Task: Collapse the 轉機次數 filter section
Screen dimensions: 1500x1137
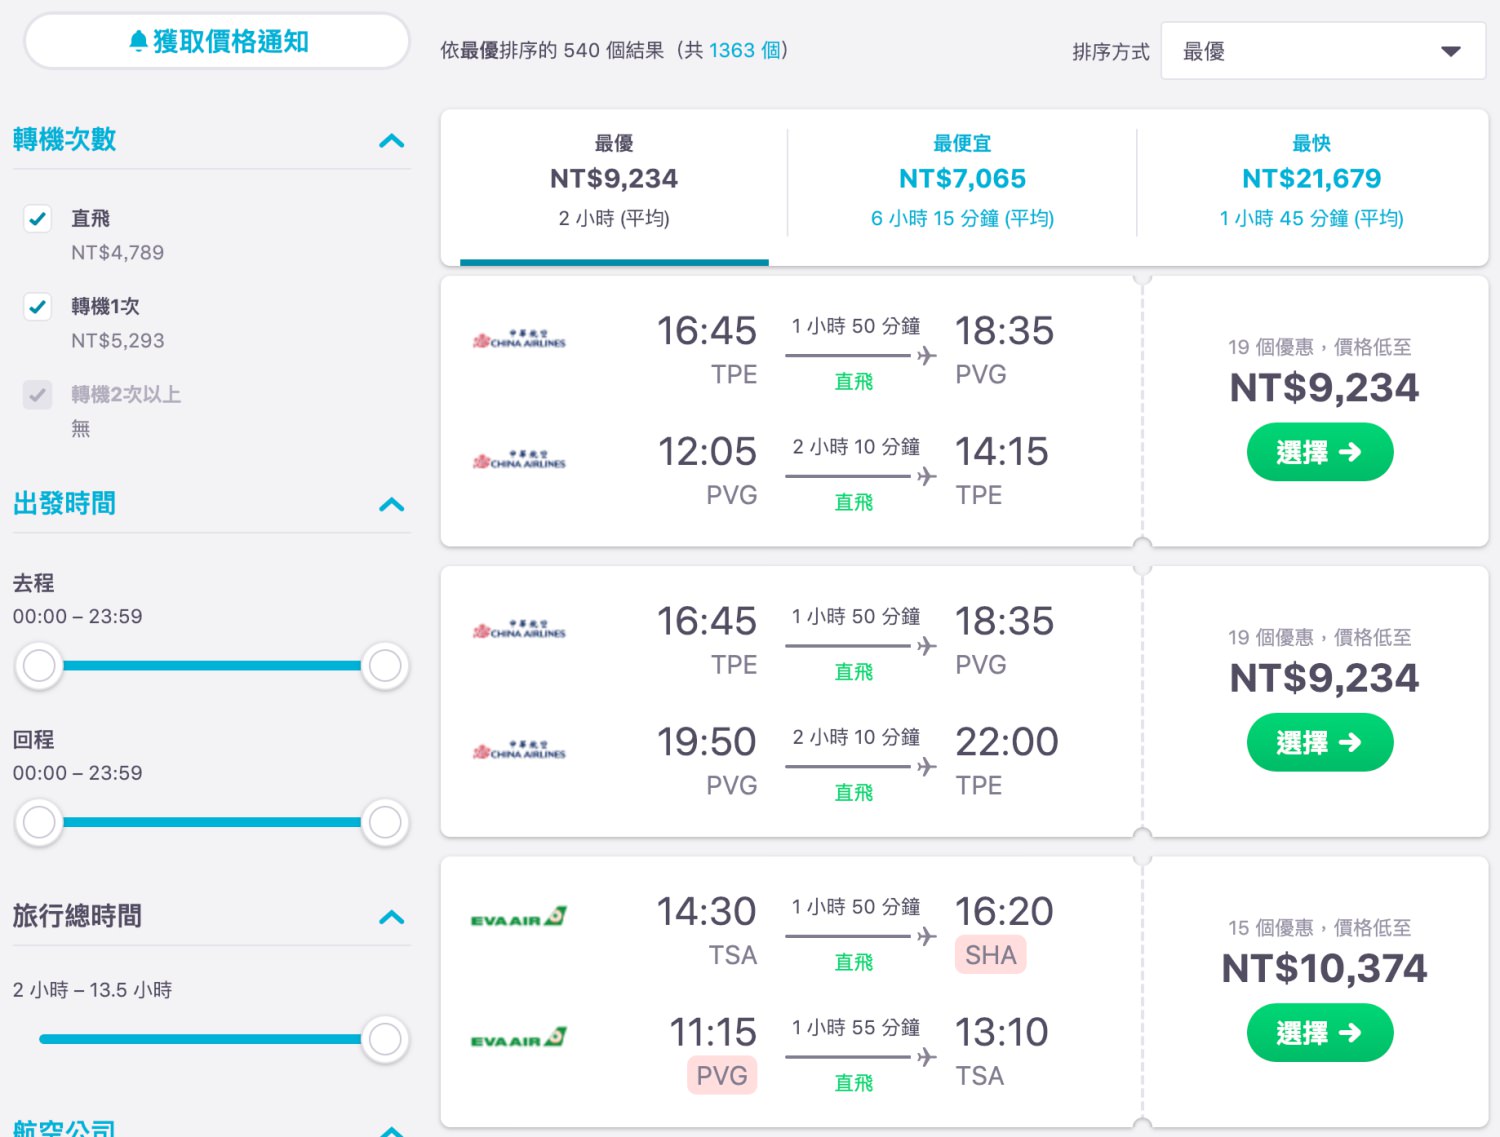Action: pyautogui.click(x=392, y=141)
